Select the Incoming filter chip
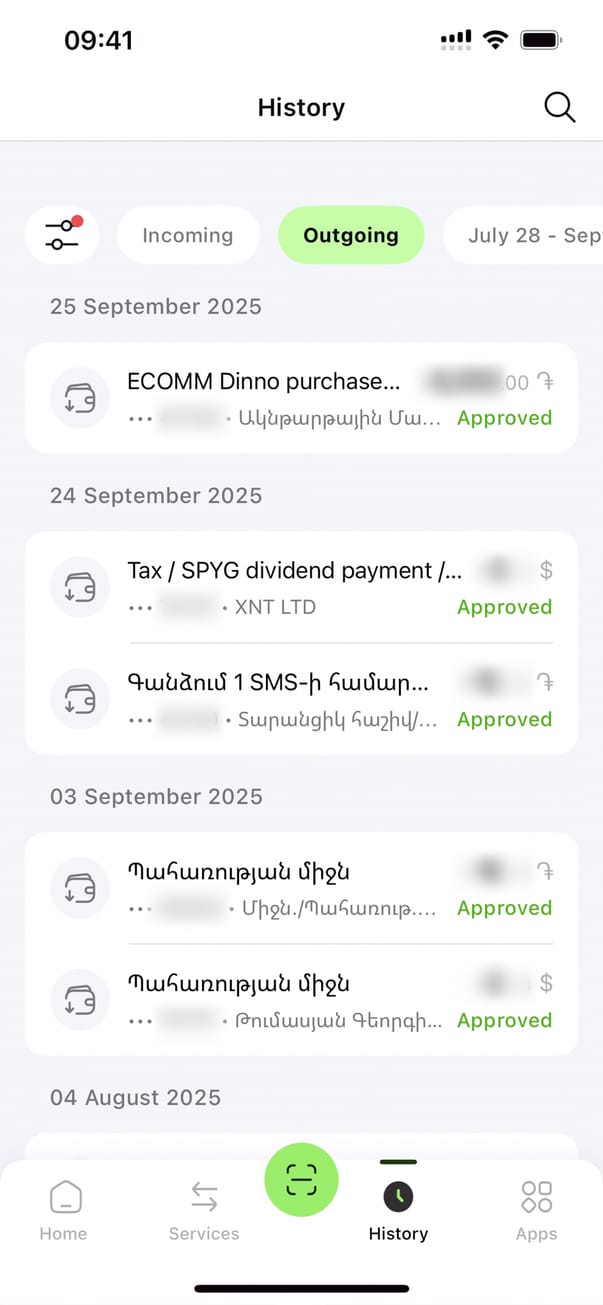This screenshot has width=603, height=1305. (x=188, y=236)
